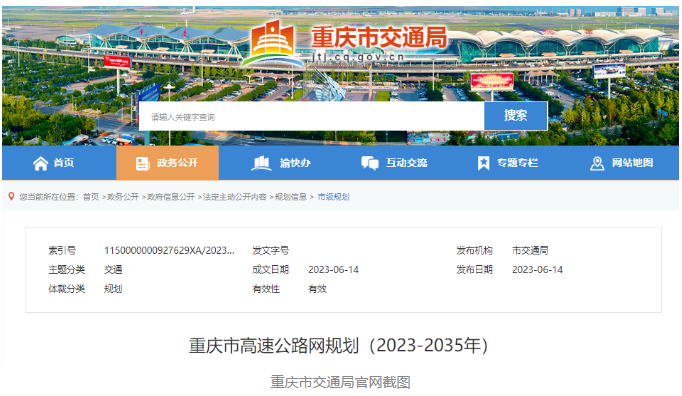682x396 pixels.
Task: Click the 索引号 label
Action: 62,250
